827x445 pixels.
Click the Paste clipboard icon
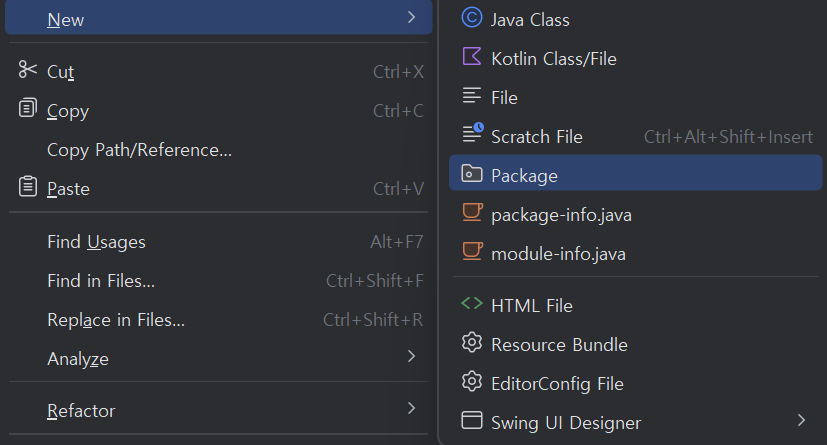[27, 186]
